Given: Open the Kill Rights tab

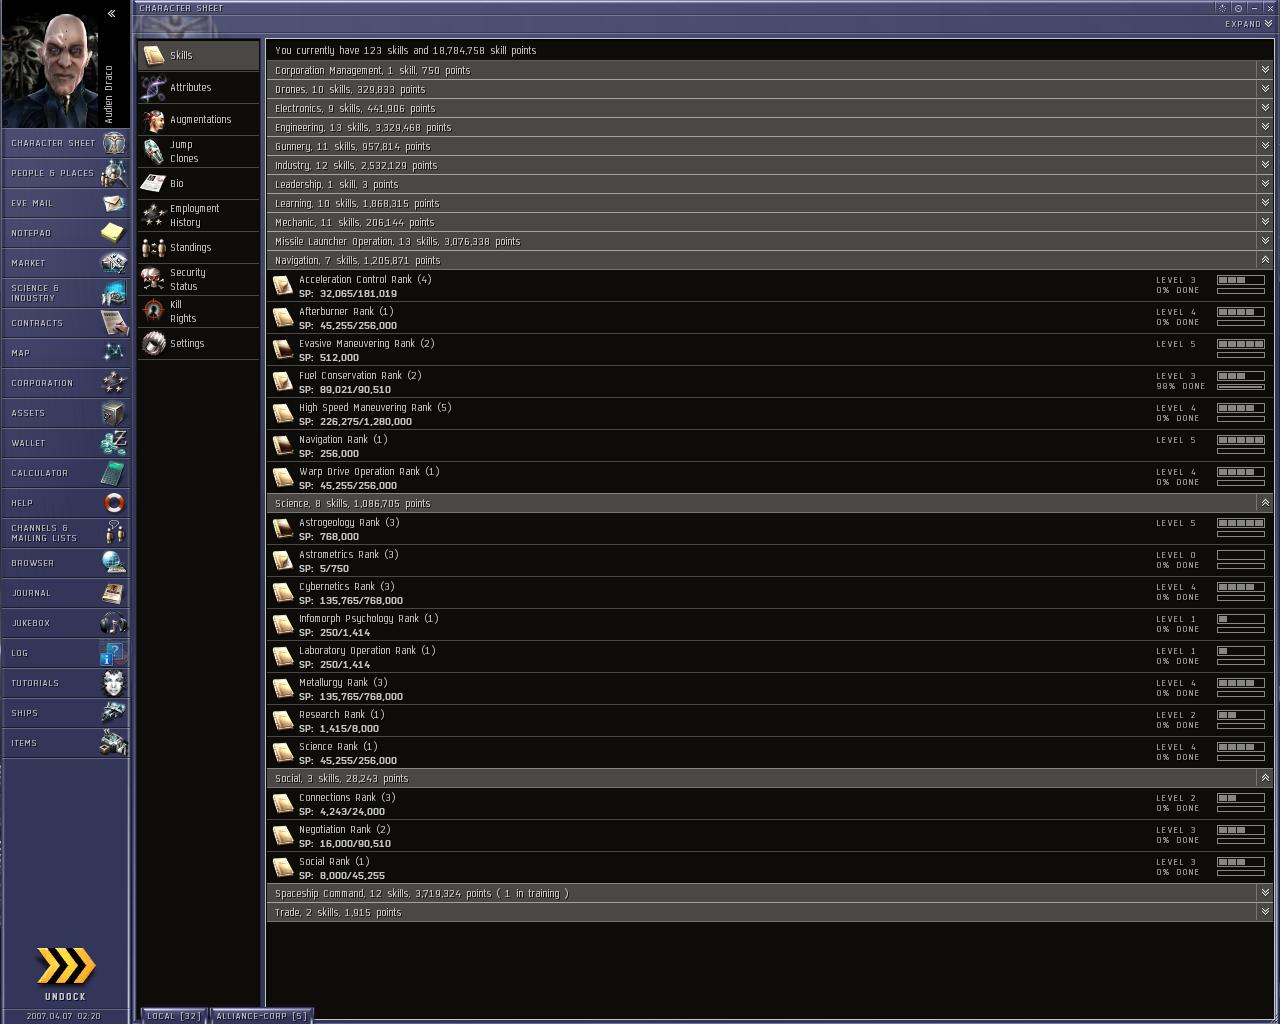Looking at the screenshot, I should tap(198, 311).
